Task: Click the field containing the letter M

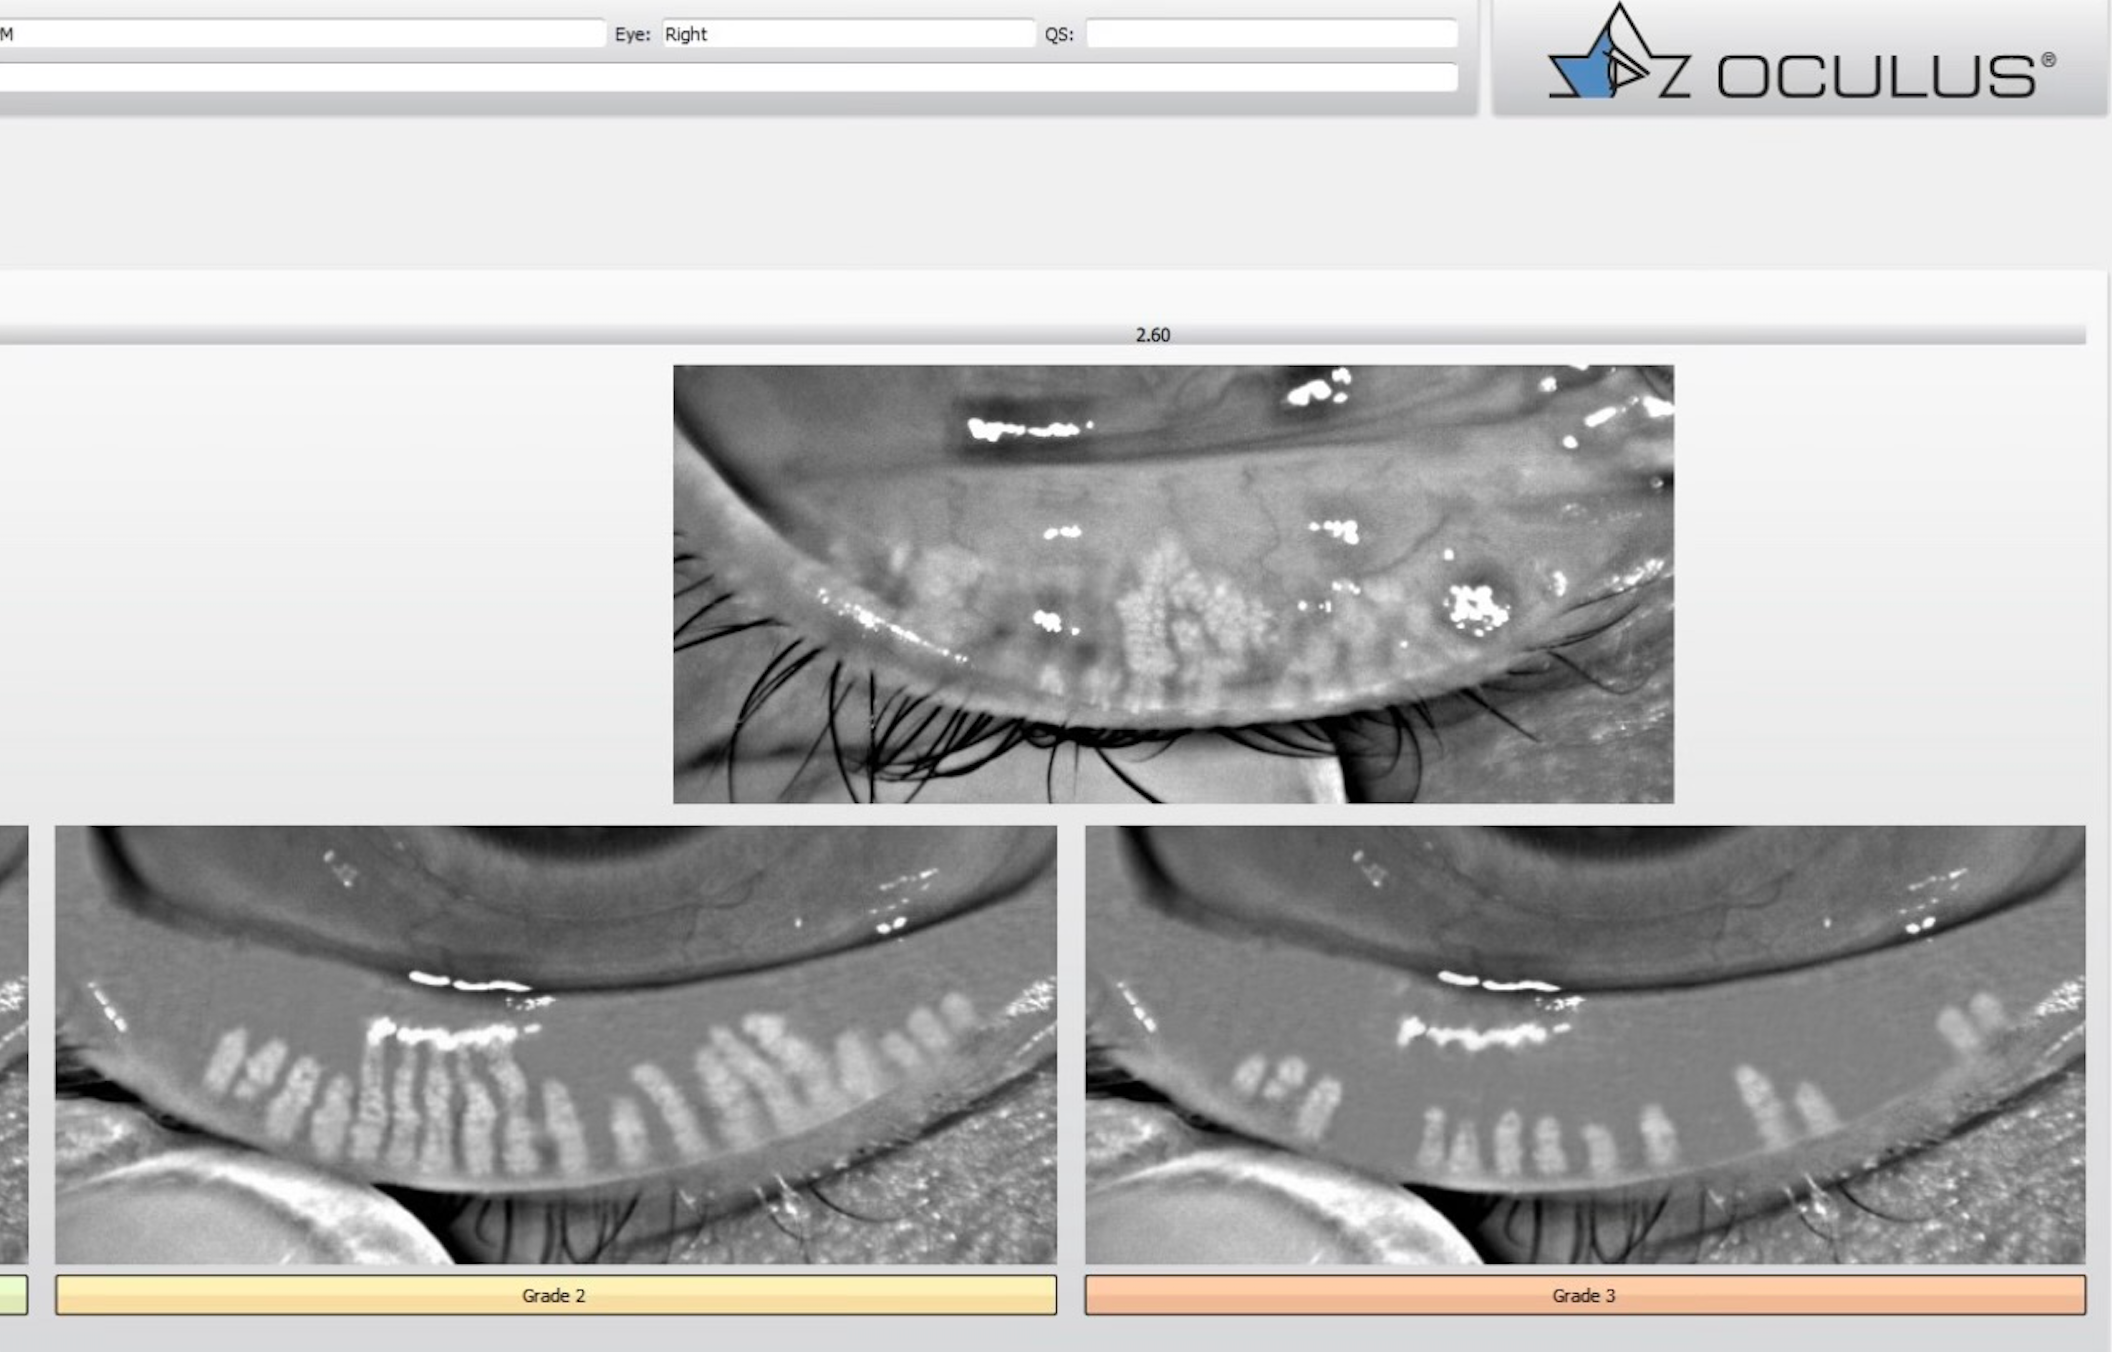Action: click(x=300, y=34)
